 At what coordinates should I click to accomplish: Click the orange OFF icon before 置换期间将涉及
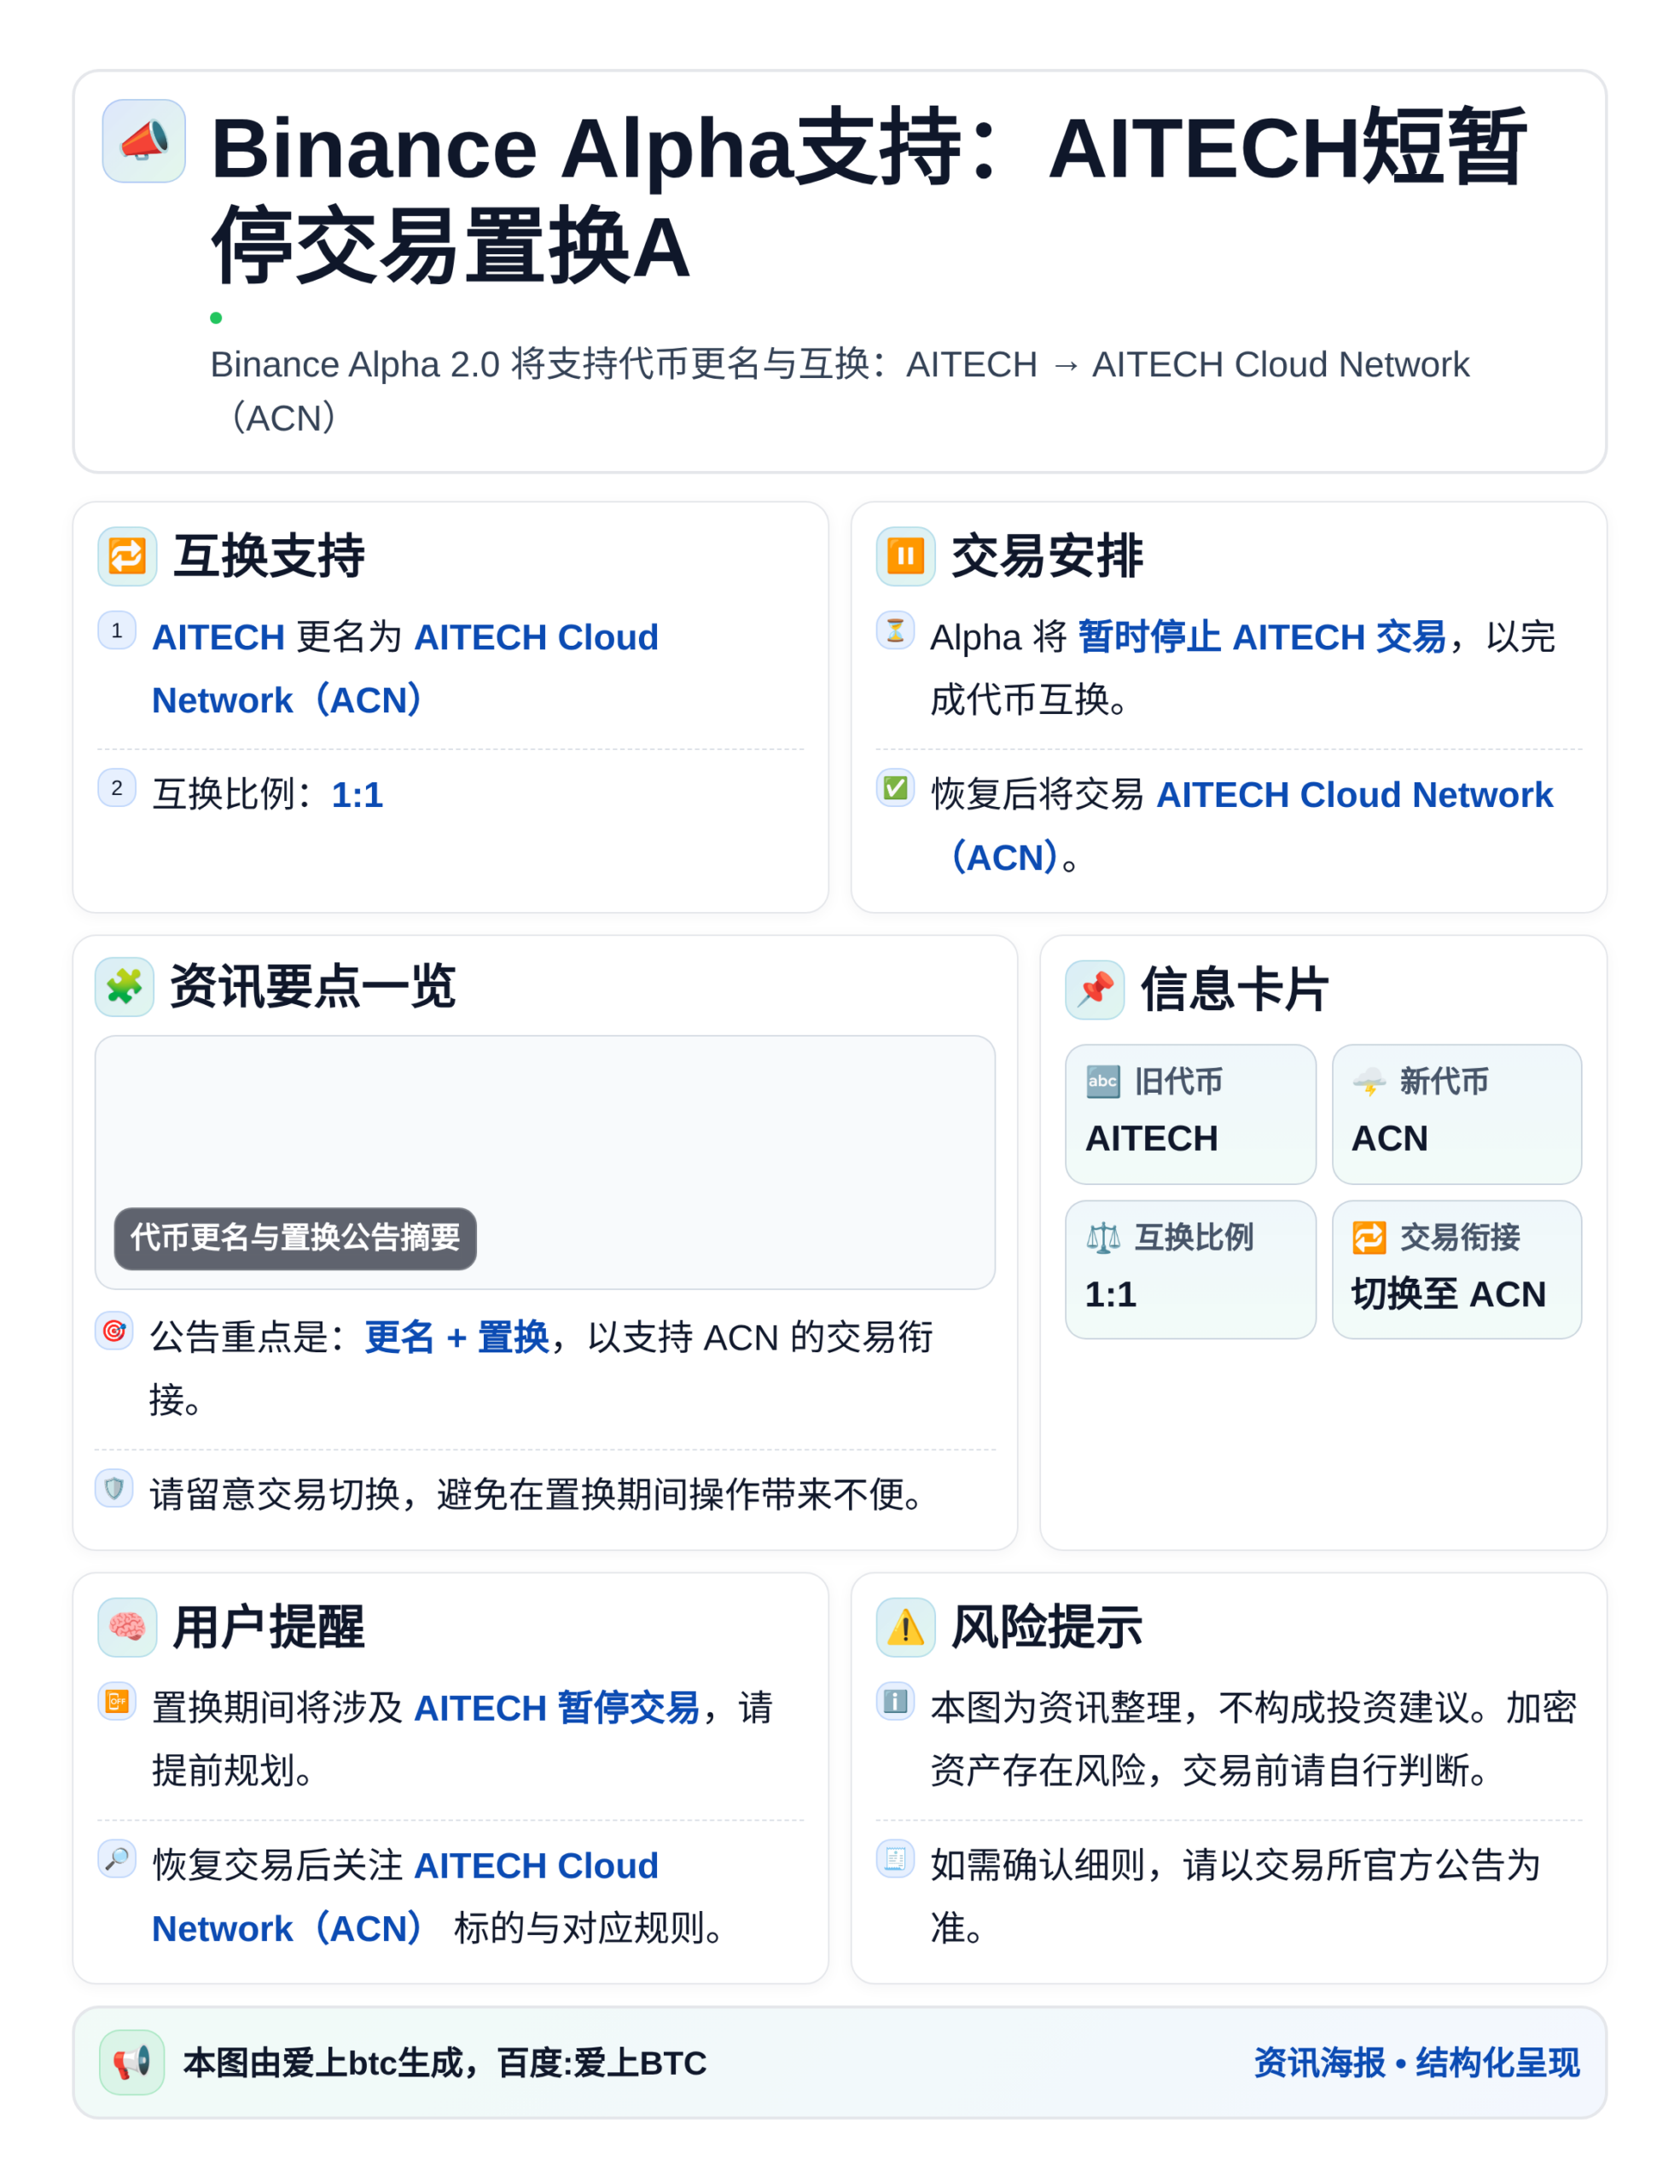point(117,1702)
